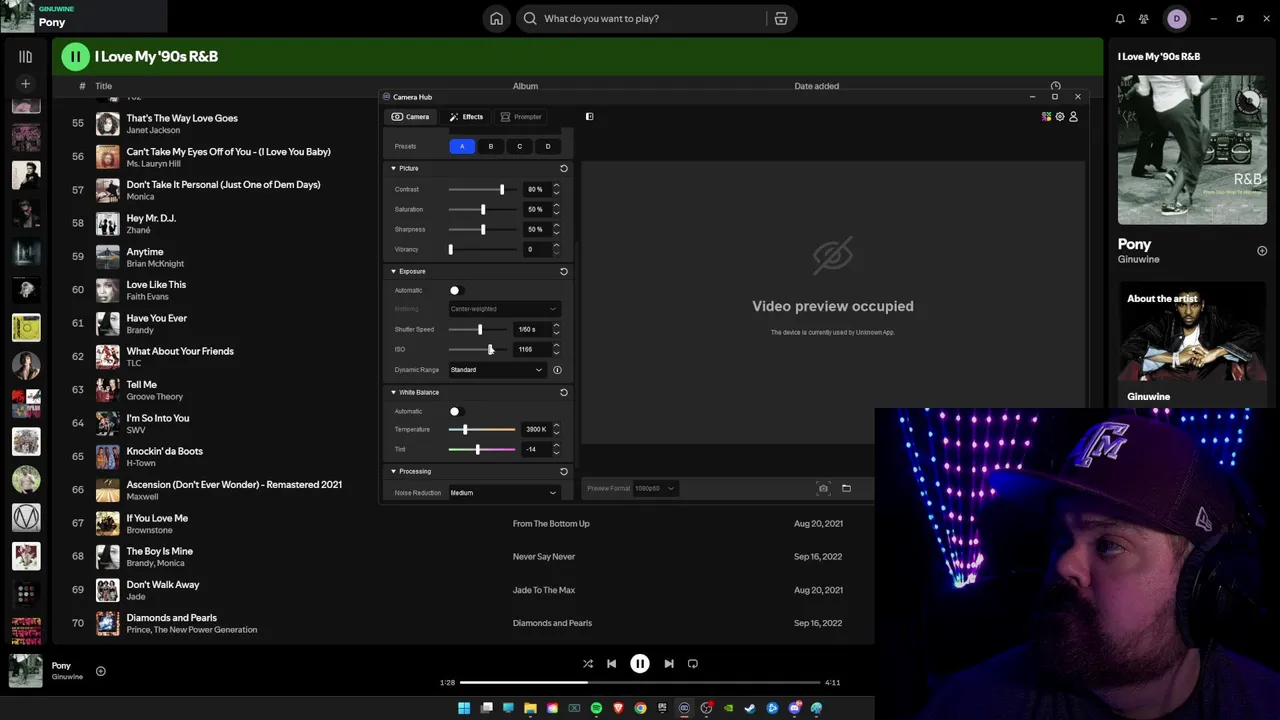This screenshot has height=720, width=1280.
Task: Switch to Camera tab in Camera Hub
Action: click(x=411, y=117)
